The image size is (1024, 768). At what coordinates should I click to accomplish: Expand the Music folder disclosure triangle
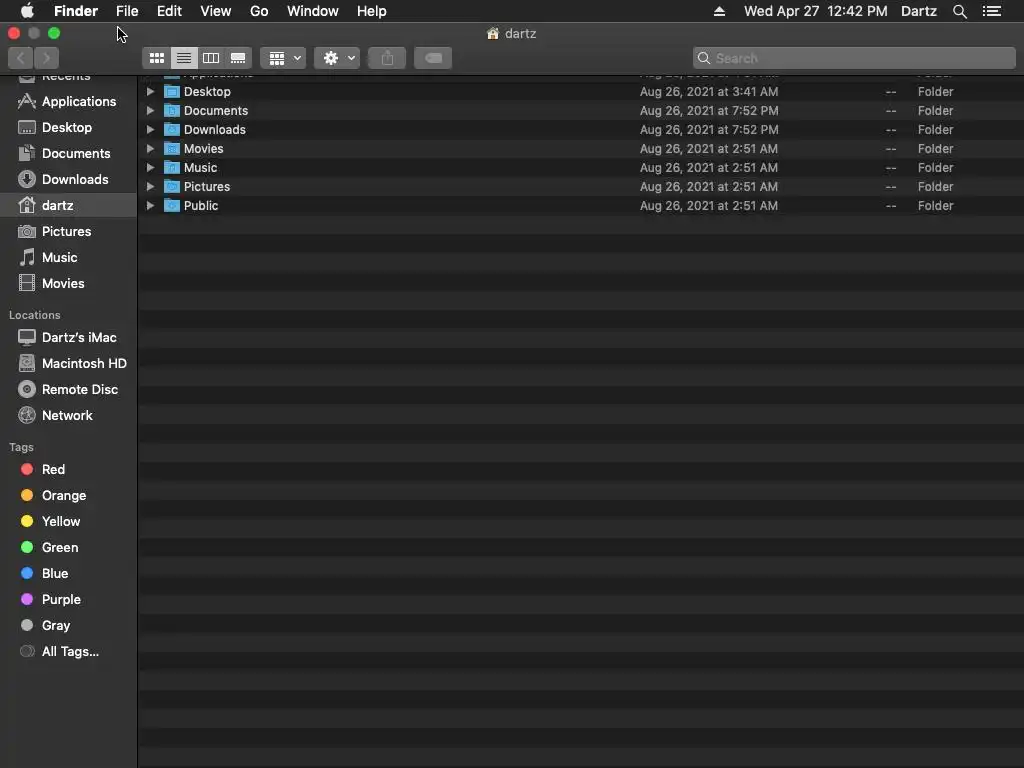(x=150, y=167)
